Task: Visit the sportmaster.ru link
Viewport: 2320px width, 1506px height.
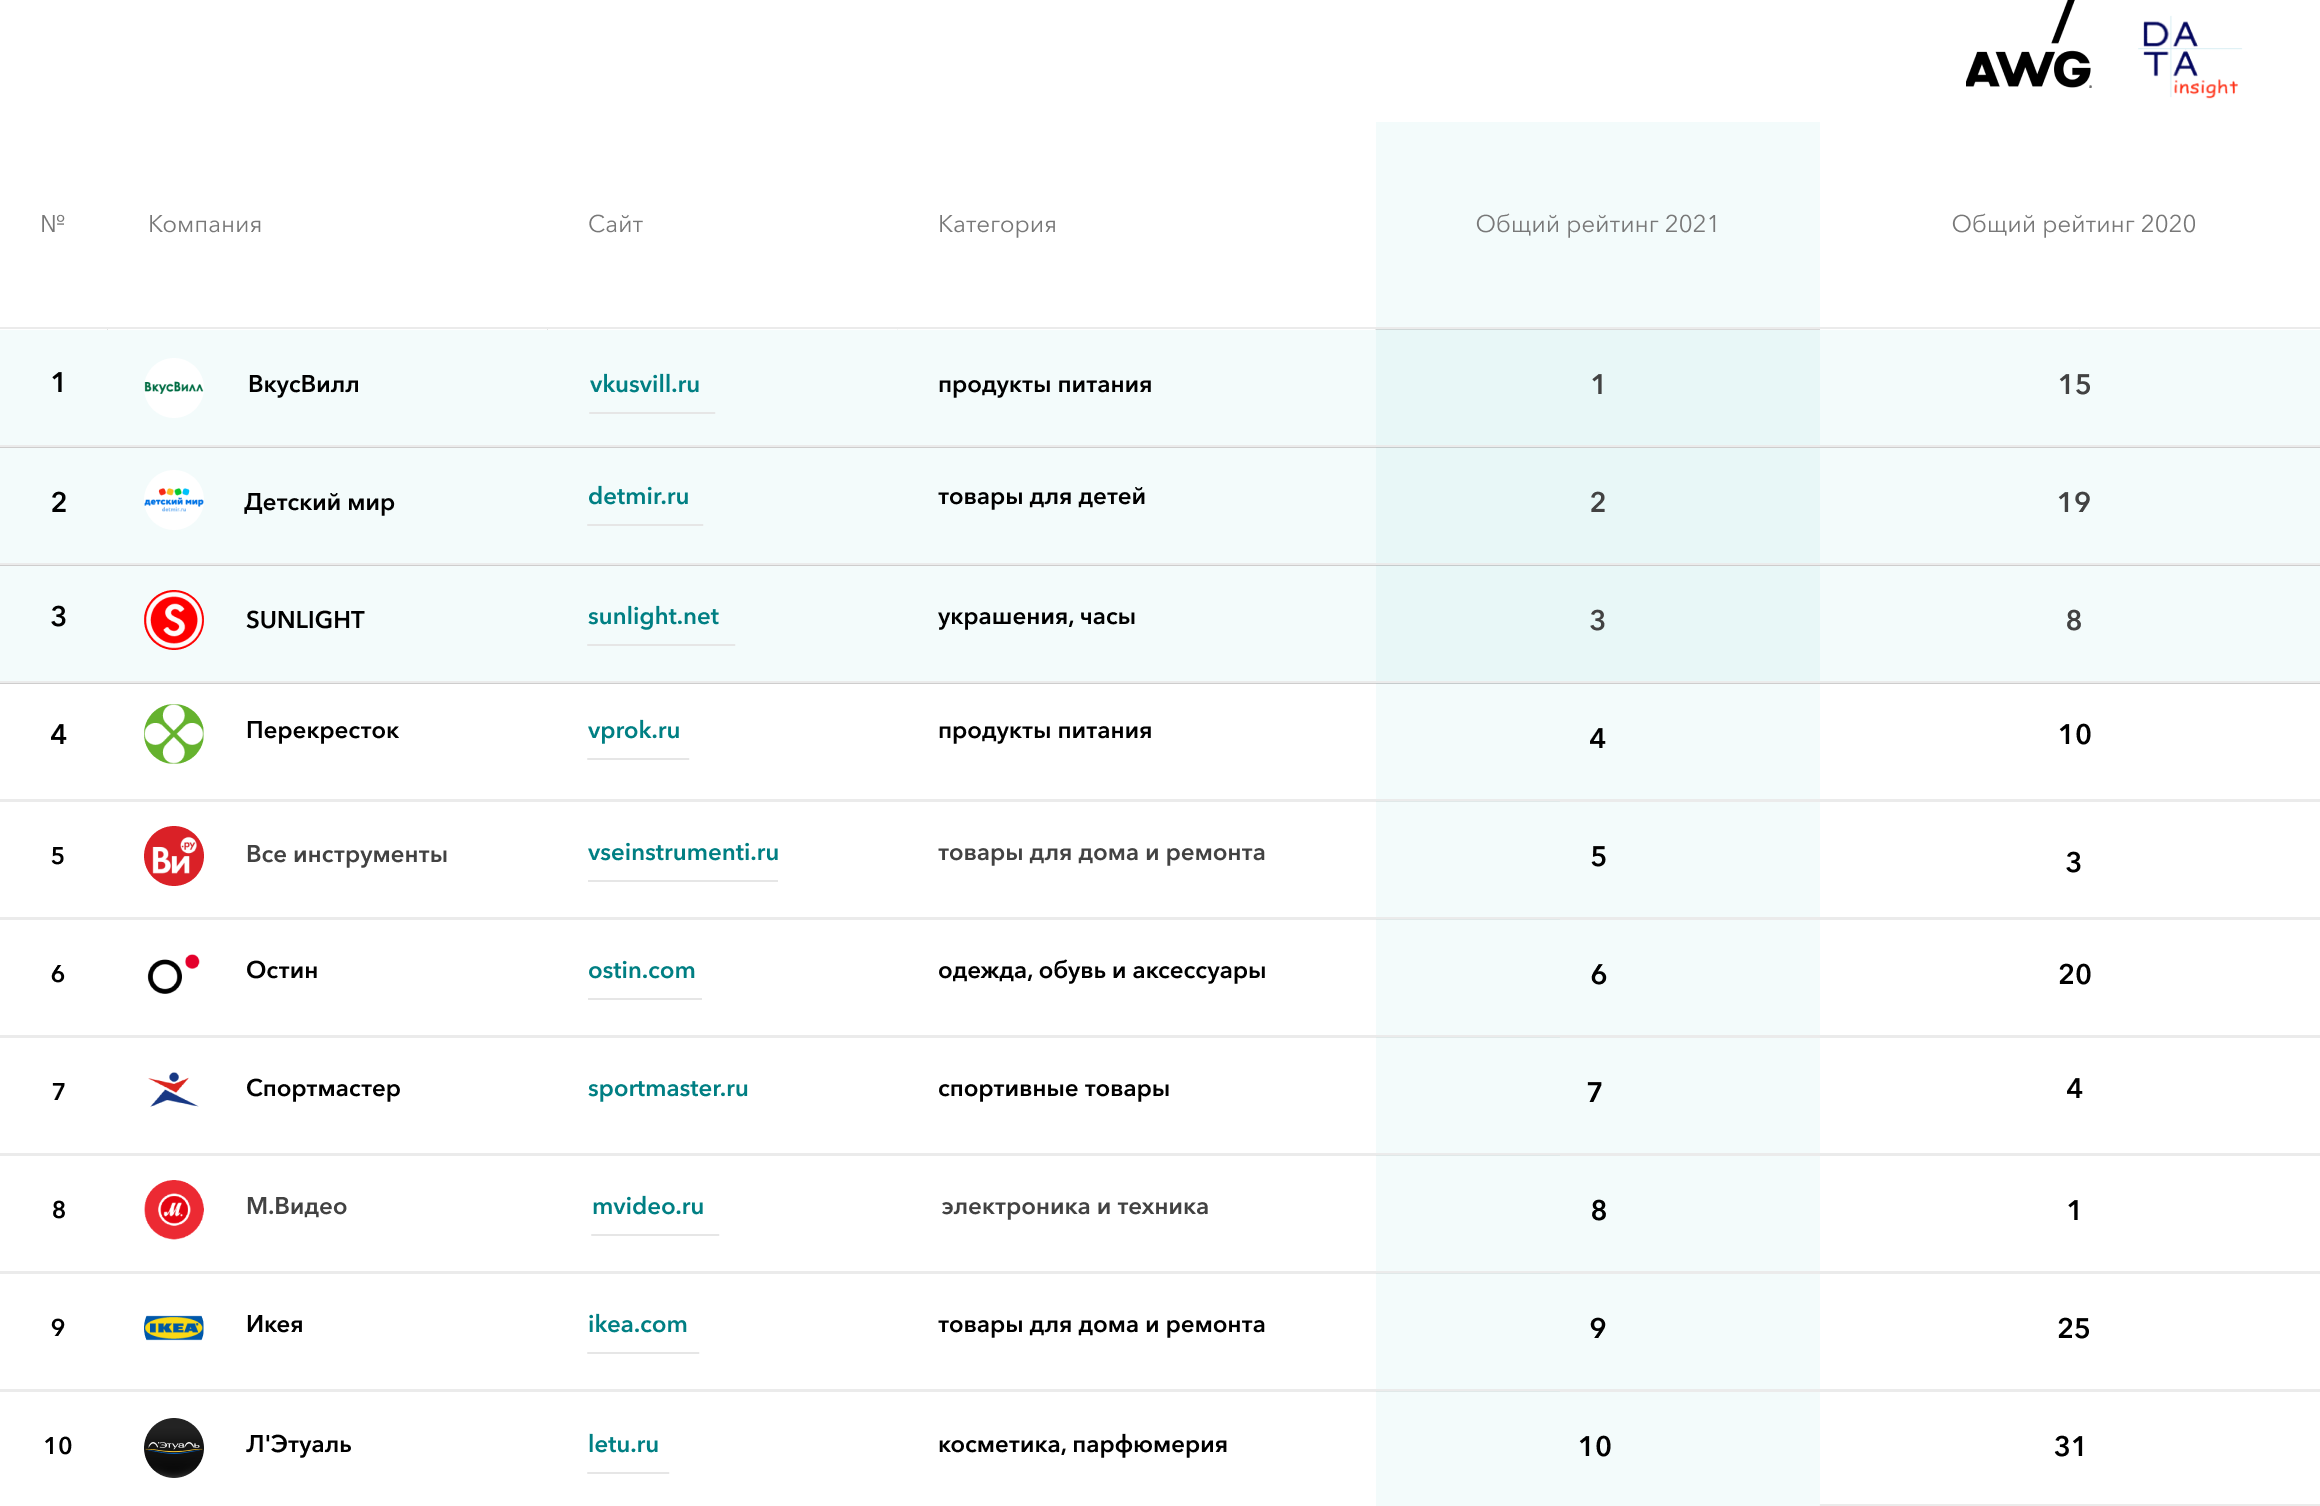Action: coord(668,1088)
